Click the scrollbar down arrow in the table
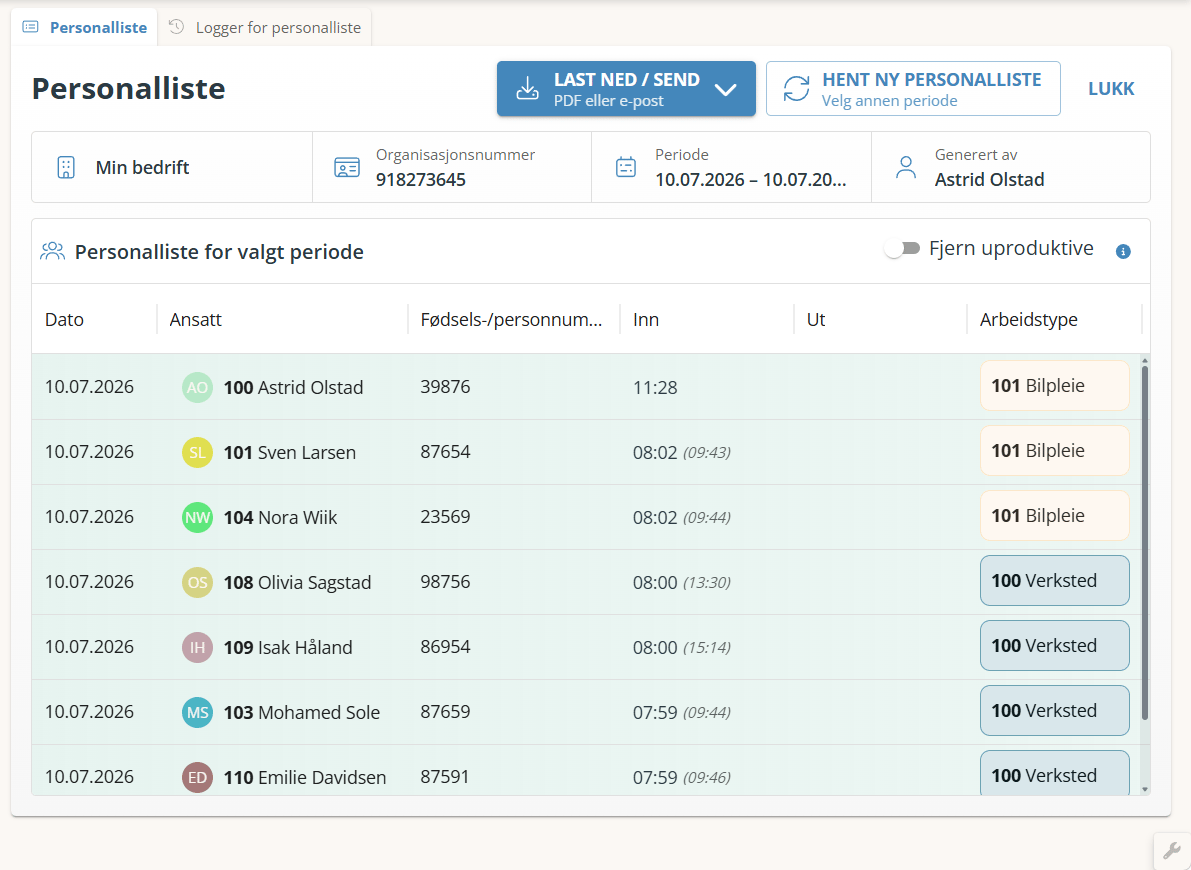This screenshot has height=870, width=1191. (x=1145, y=789)
